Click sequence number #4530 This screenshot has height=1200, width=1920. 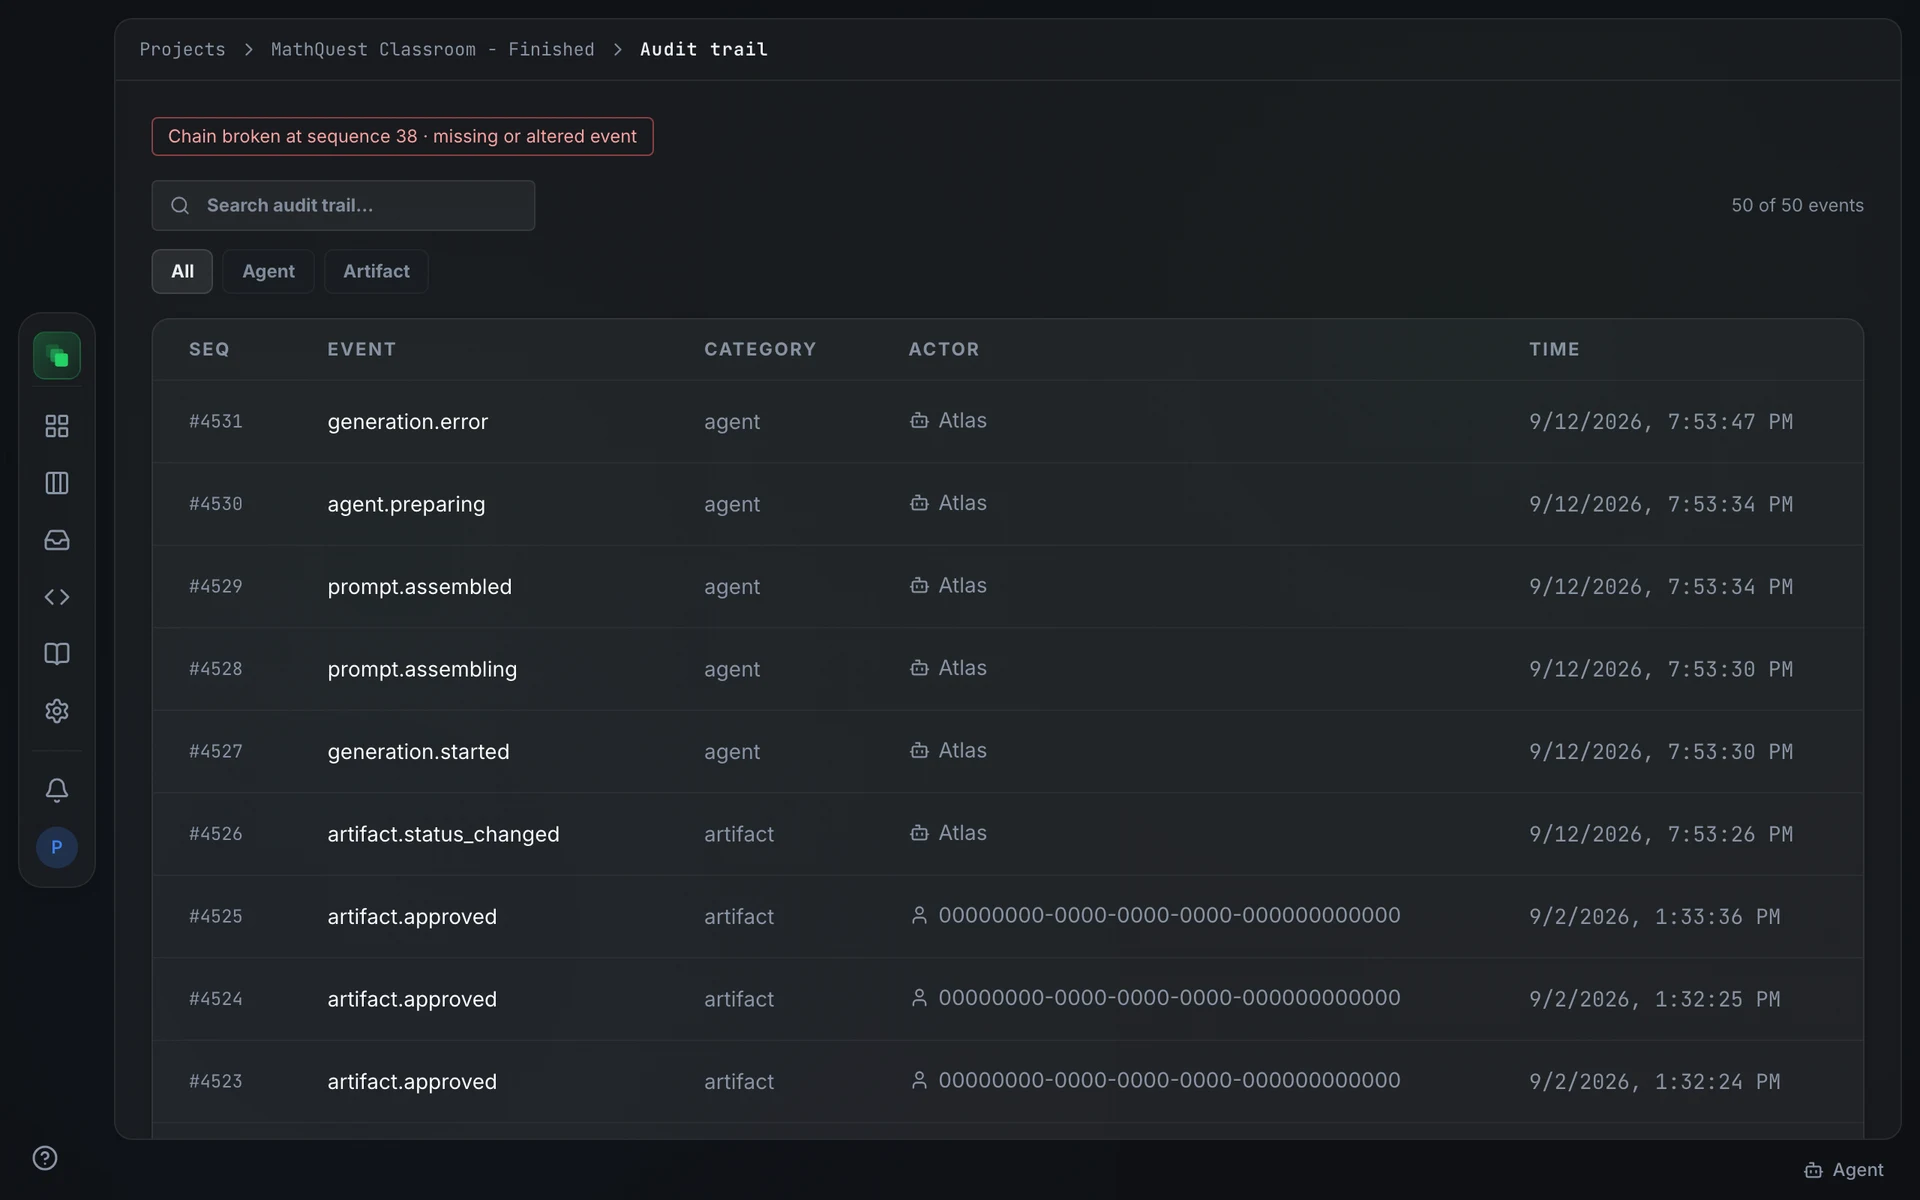pyautogui.click(x=216, y=504)
